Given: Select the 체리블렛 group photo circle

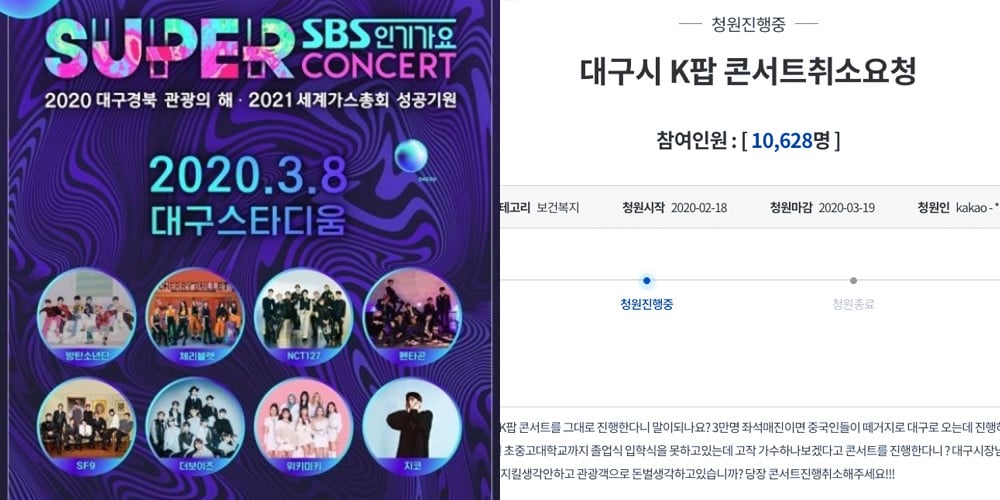Looking at the screenshot, I should click(x=195, y=317).
